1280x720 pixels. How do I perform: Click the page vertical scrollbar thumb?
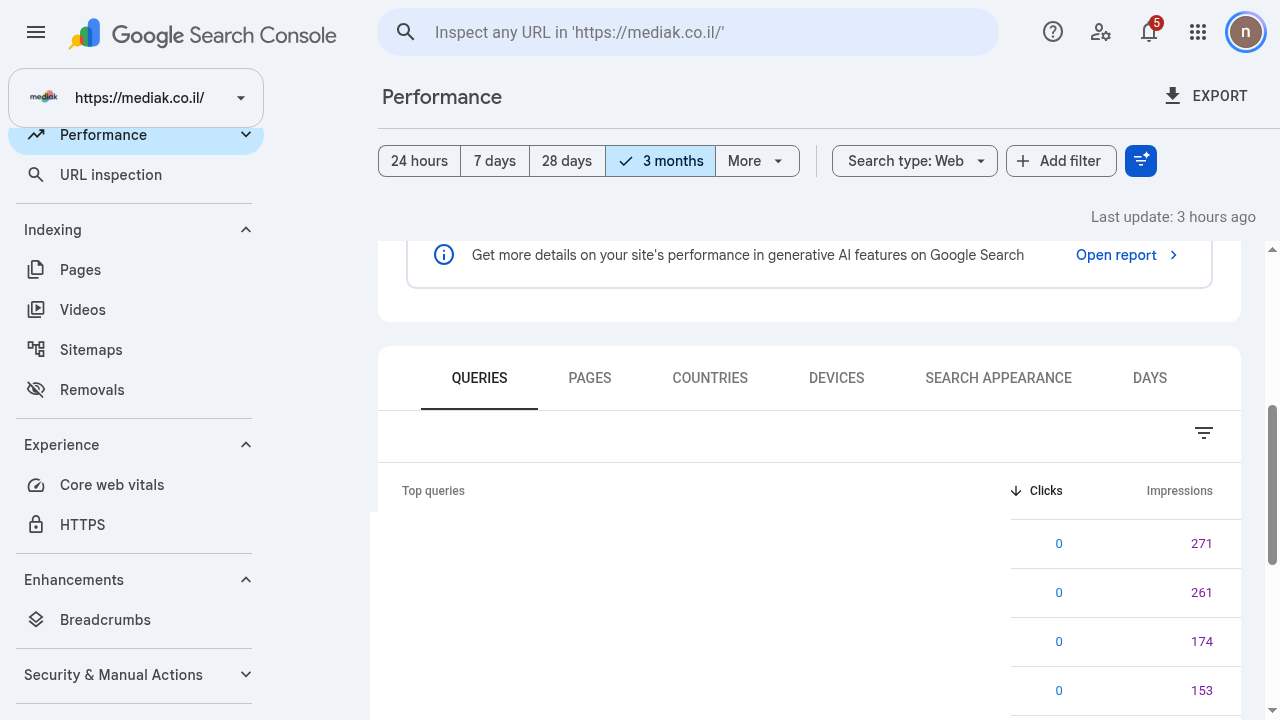pos(1273,485)
